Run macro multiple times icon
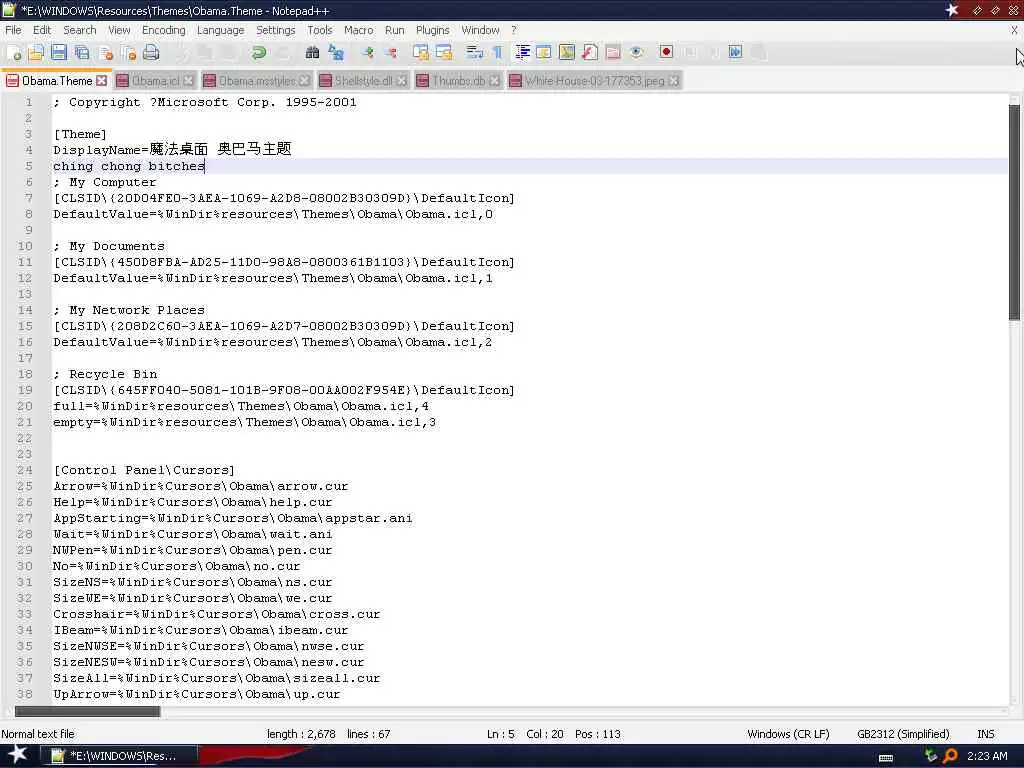 [735, 53]
